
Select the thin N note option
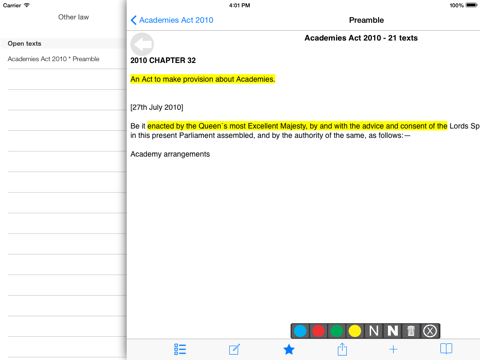point(374,331)
